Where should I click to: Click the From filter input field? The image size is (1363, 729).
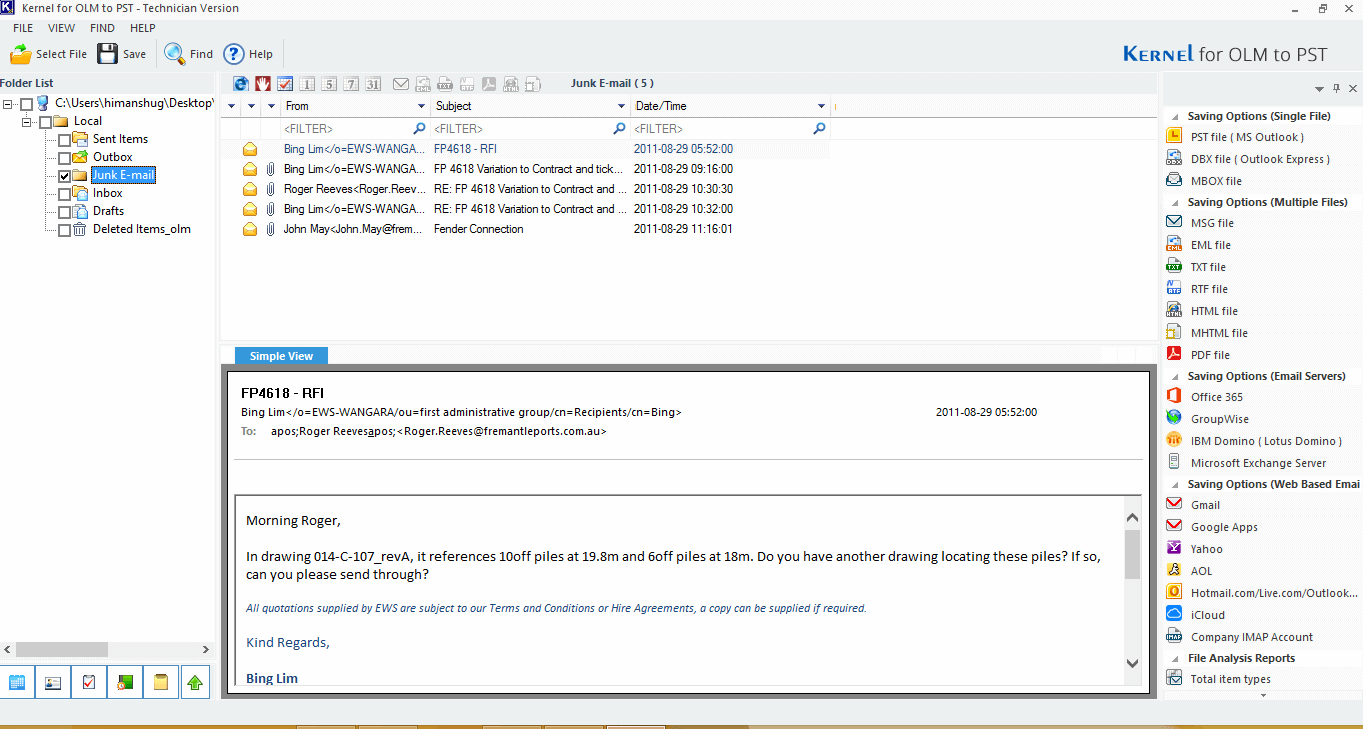(355, 129)
